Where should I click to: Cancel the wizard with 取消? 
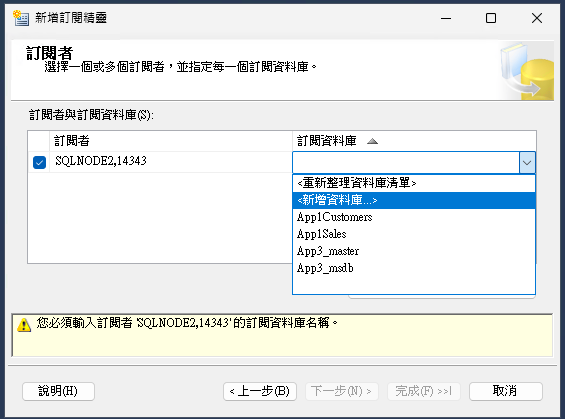506,391
